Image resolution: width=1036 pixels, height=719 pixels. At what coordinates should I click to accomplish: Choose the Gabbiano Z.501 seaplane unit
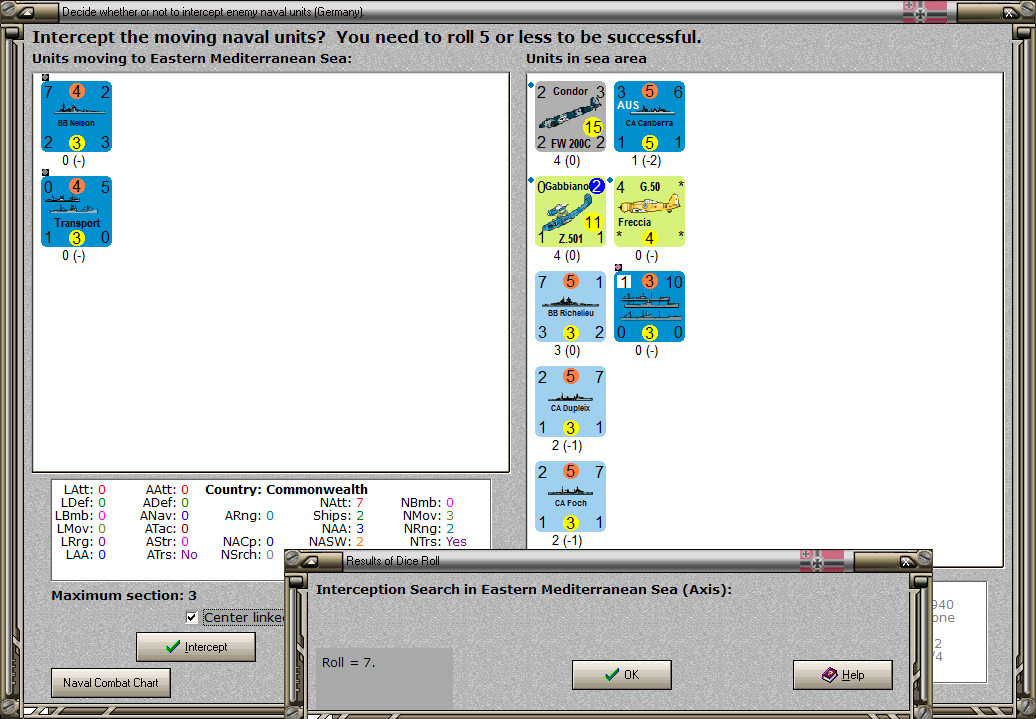(x=570, y=211)
